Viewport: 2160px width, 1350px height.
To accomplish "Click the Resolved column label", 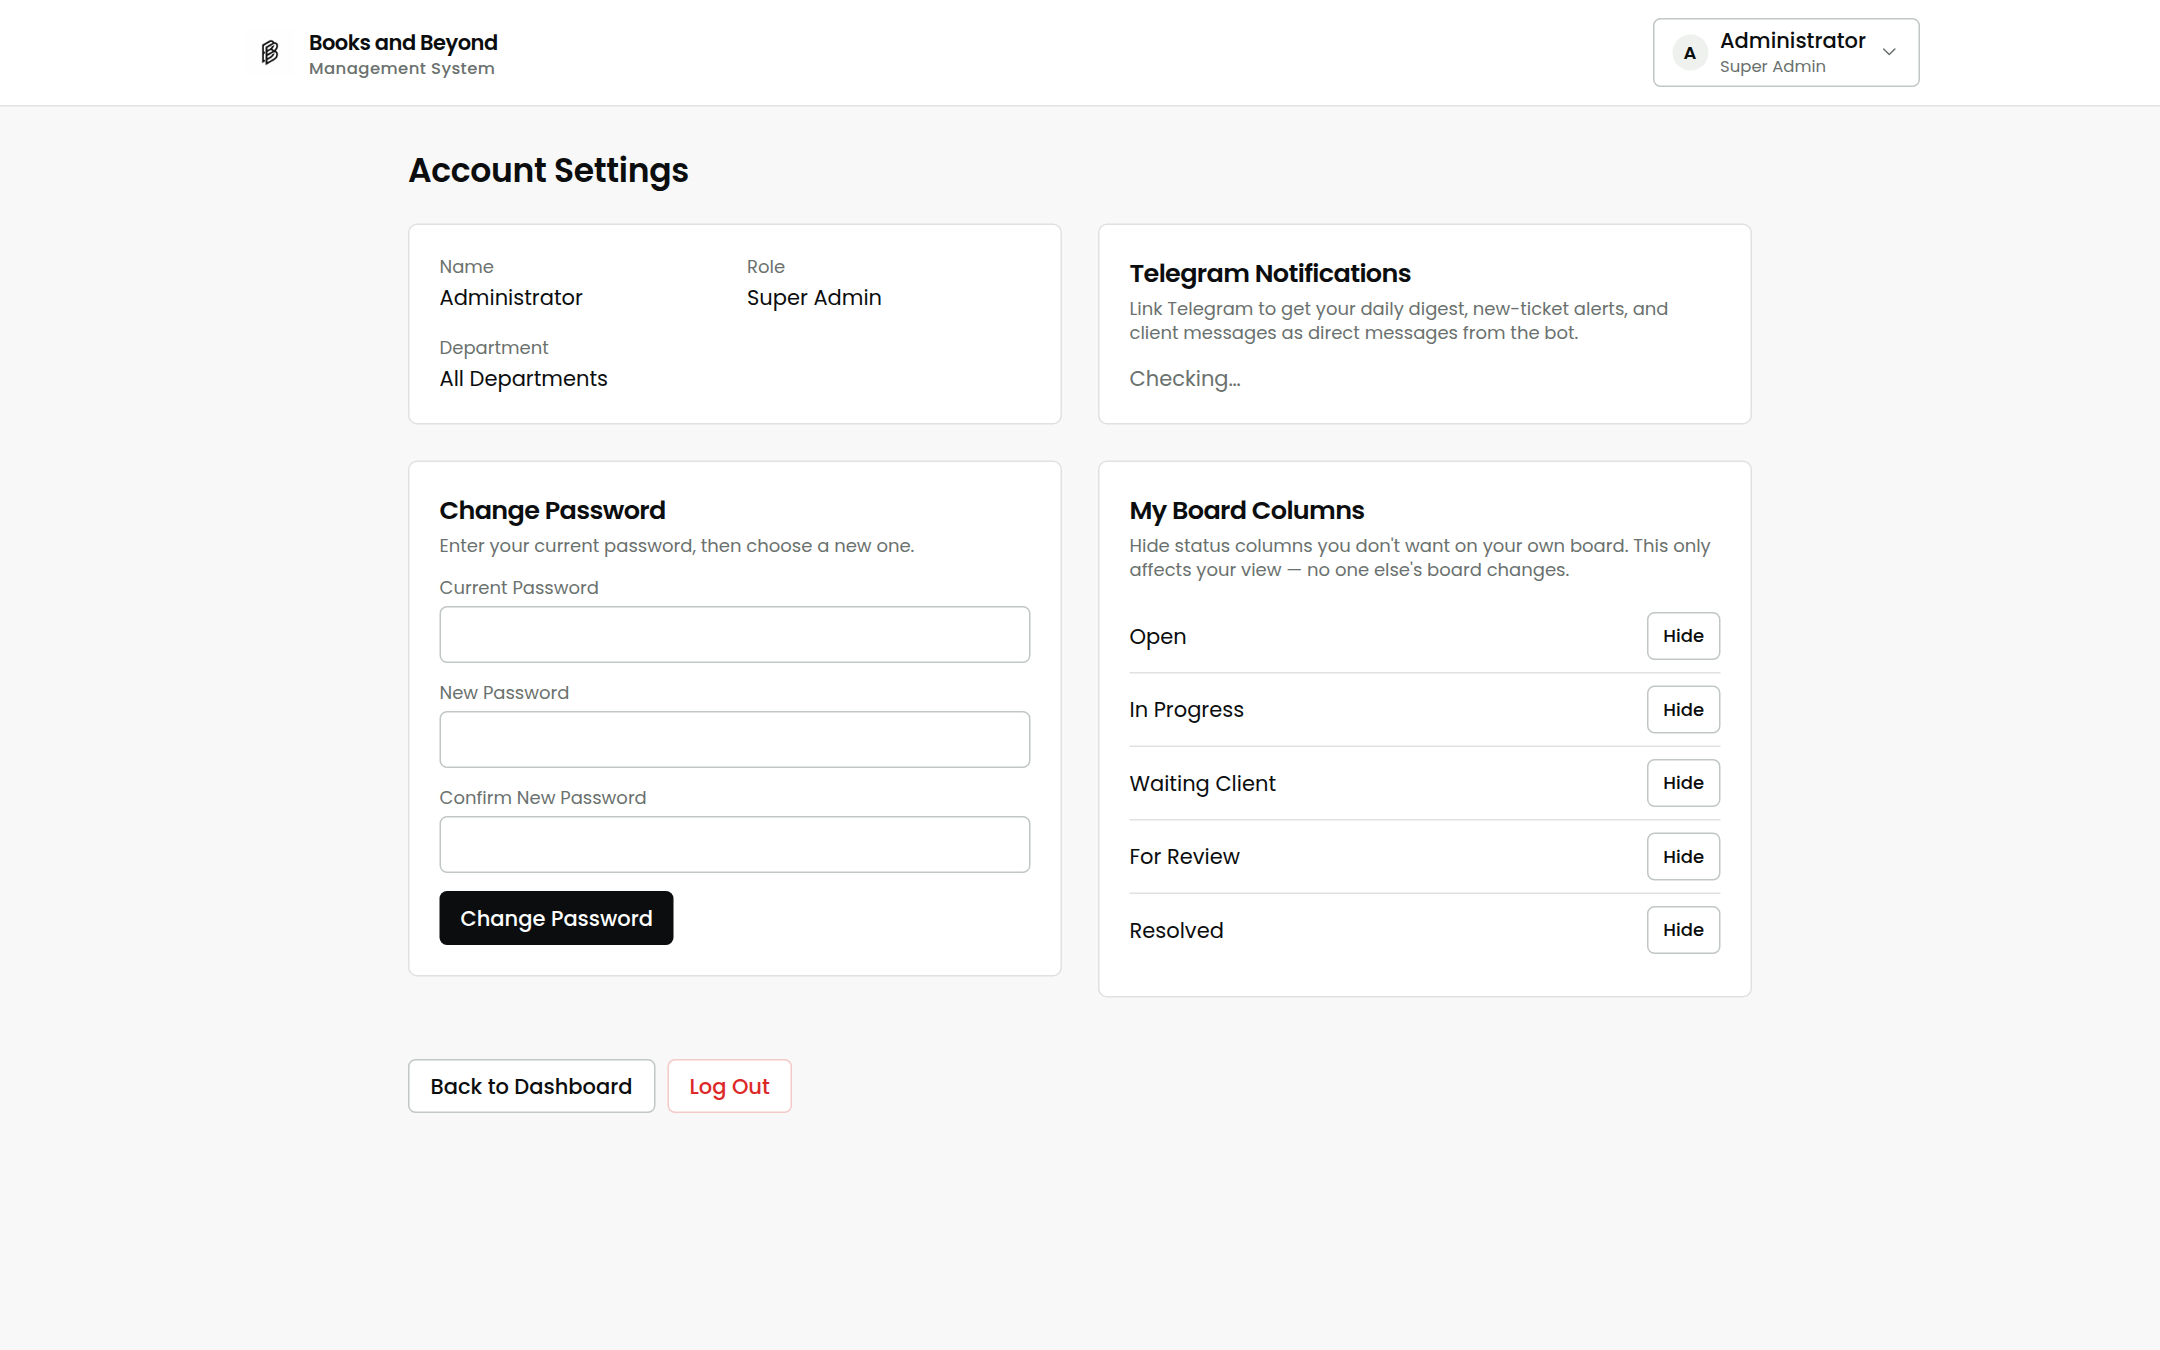I will 1176,930.
